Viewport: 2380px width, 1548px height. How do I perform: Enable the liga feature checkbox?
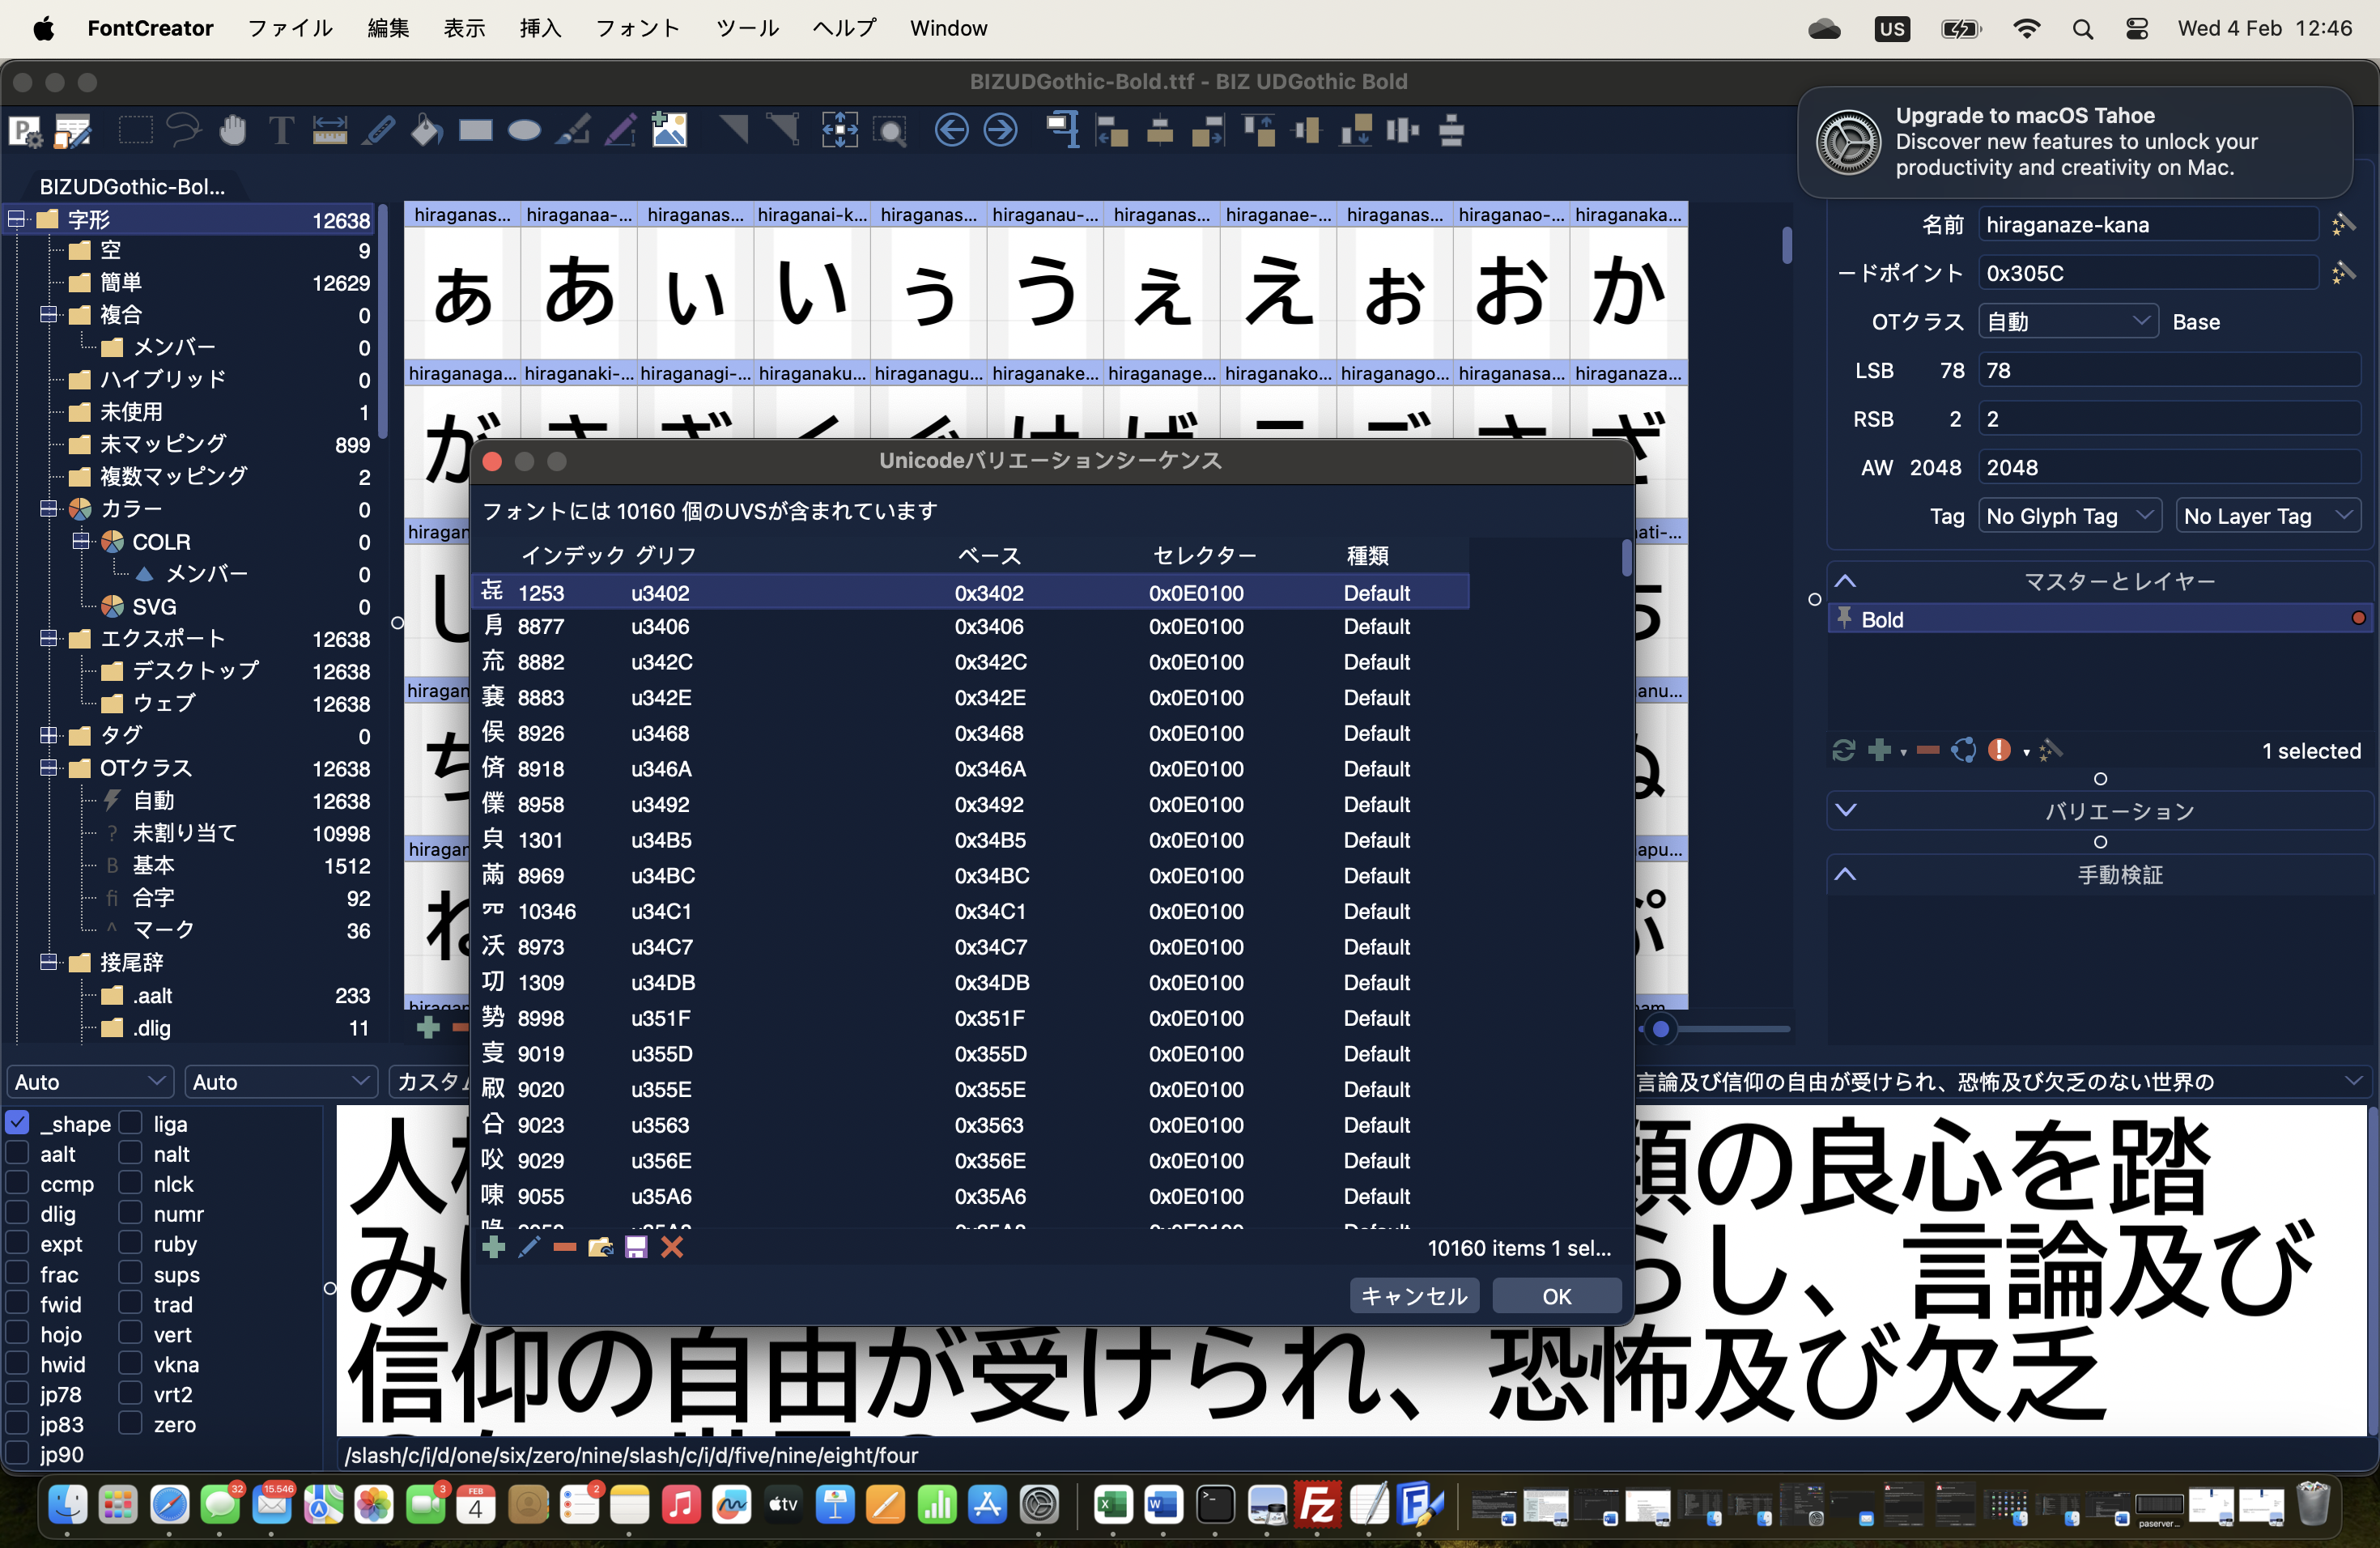(131, 1123)
